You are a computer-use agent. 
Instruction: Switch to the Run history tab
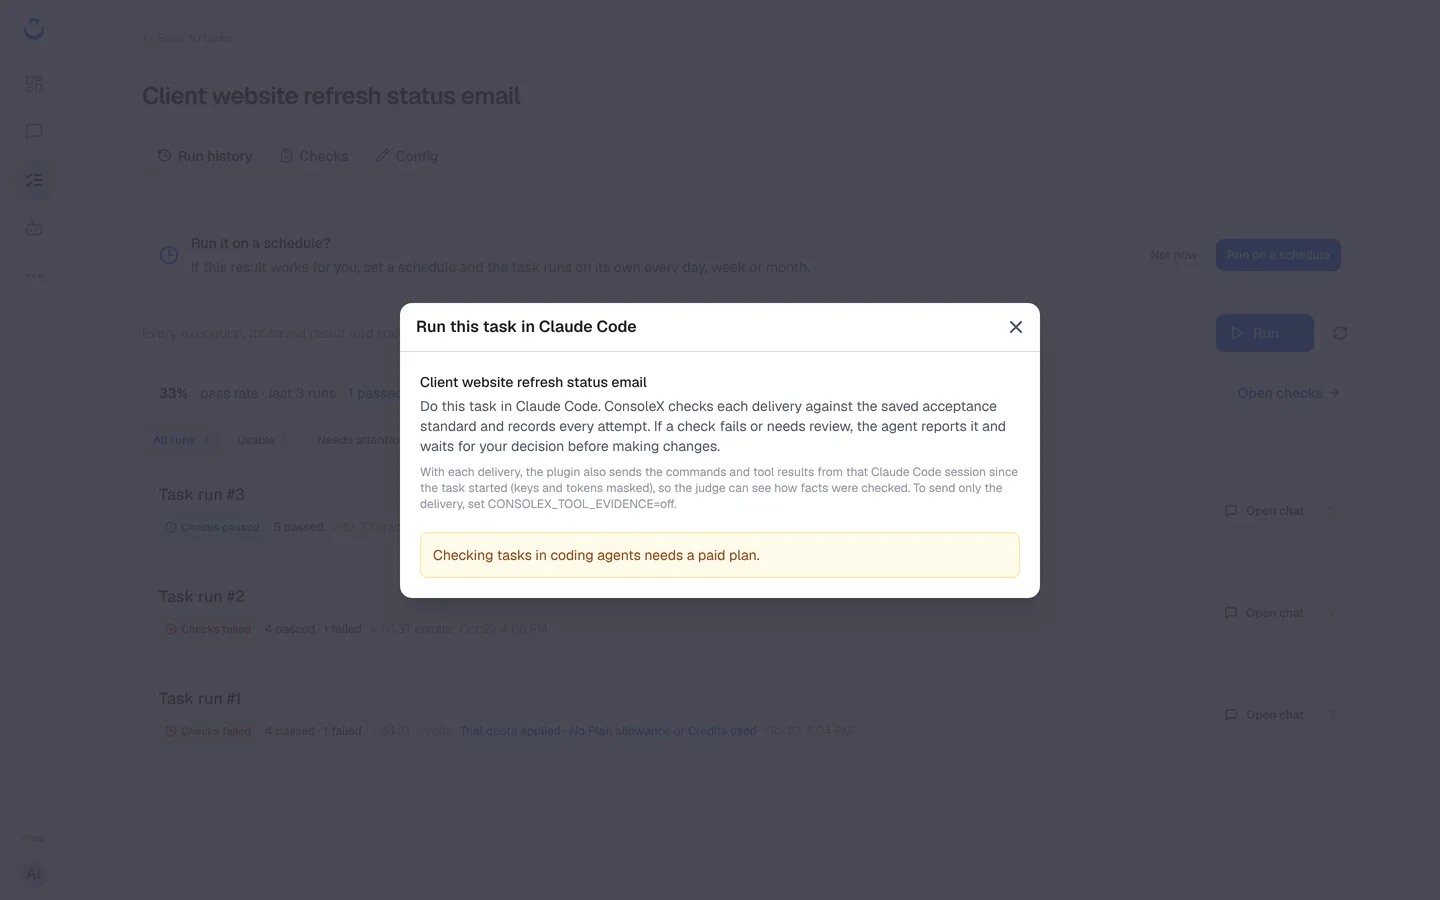[x=205, y=156]
